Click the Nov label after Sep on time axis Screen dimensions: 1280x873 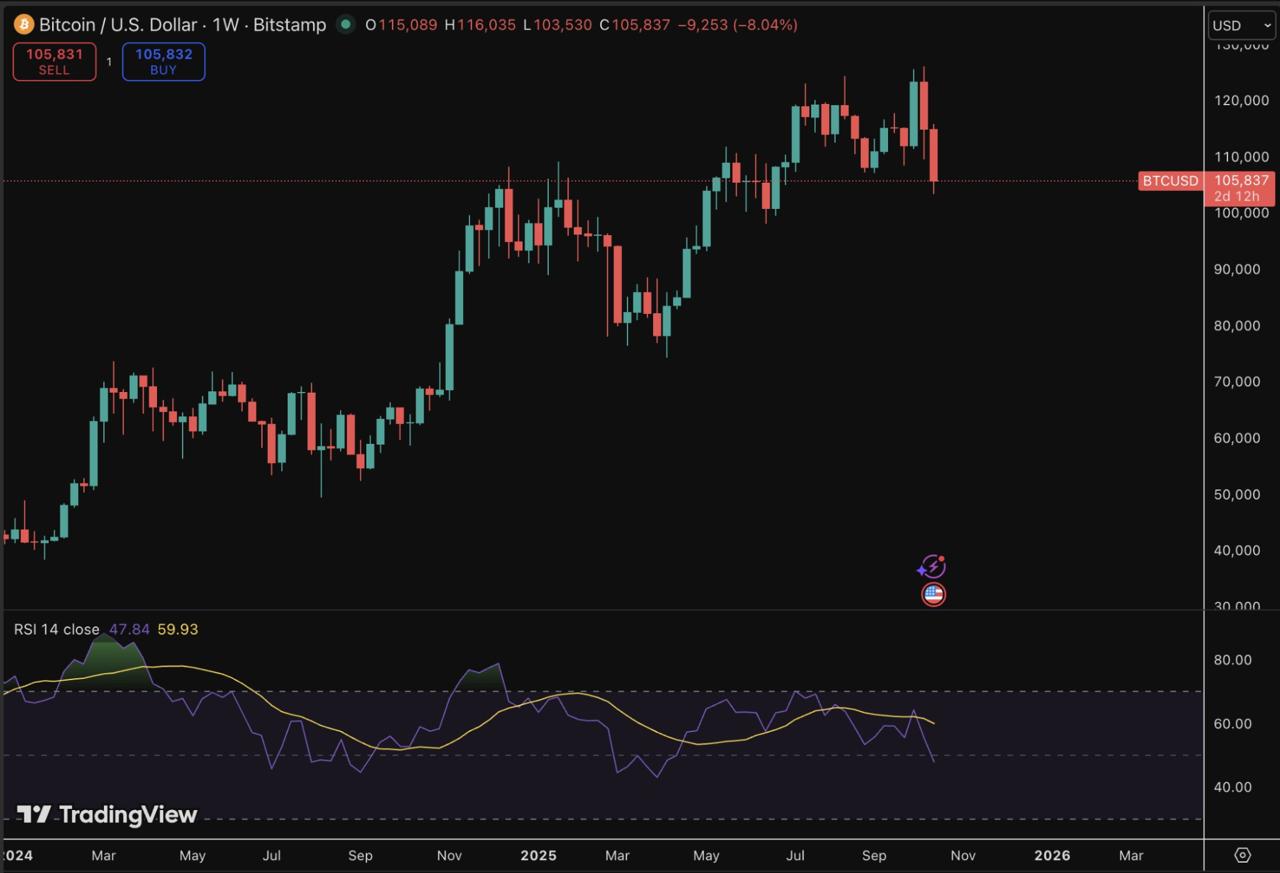pos(963,855)
